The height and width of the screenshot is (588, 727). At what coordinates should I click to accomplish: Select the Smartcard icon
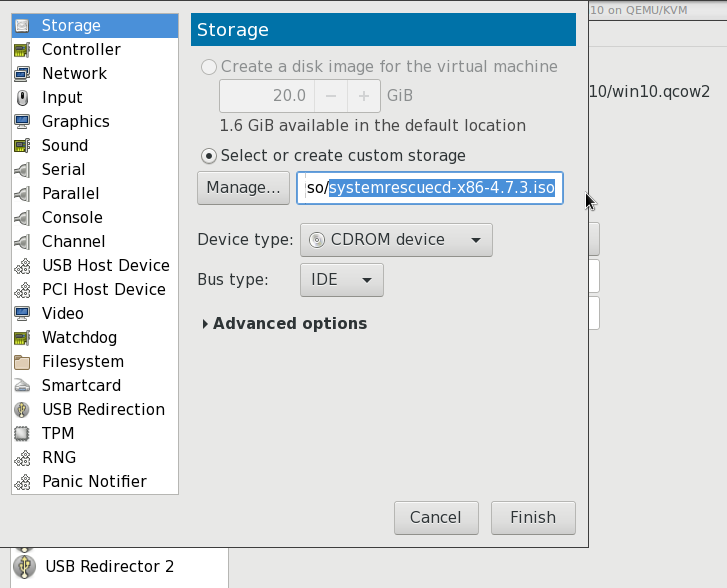coord(22,386)
